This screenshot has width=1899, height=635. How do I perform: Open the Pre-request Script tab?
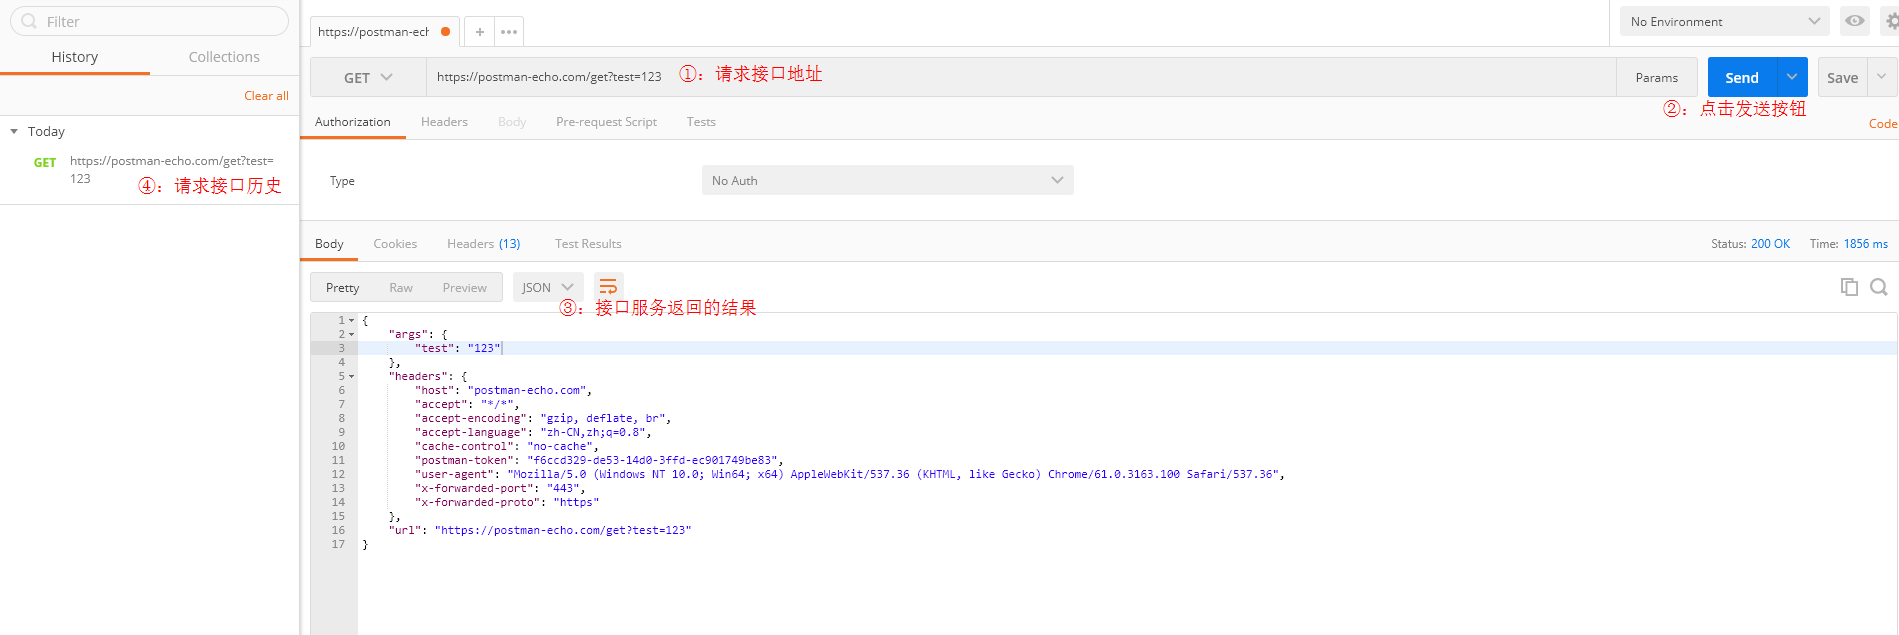click(606, 122)
